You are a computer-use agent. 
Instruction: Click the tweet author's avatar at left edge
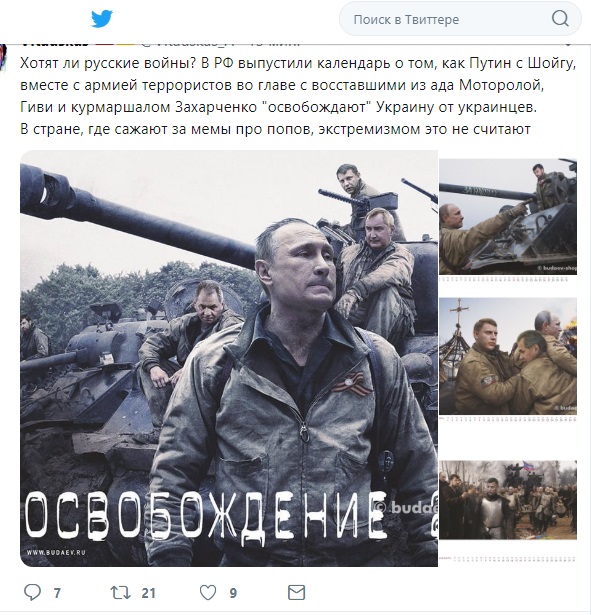click(4, 57)
